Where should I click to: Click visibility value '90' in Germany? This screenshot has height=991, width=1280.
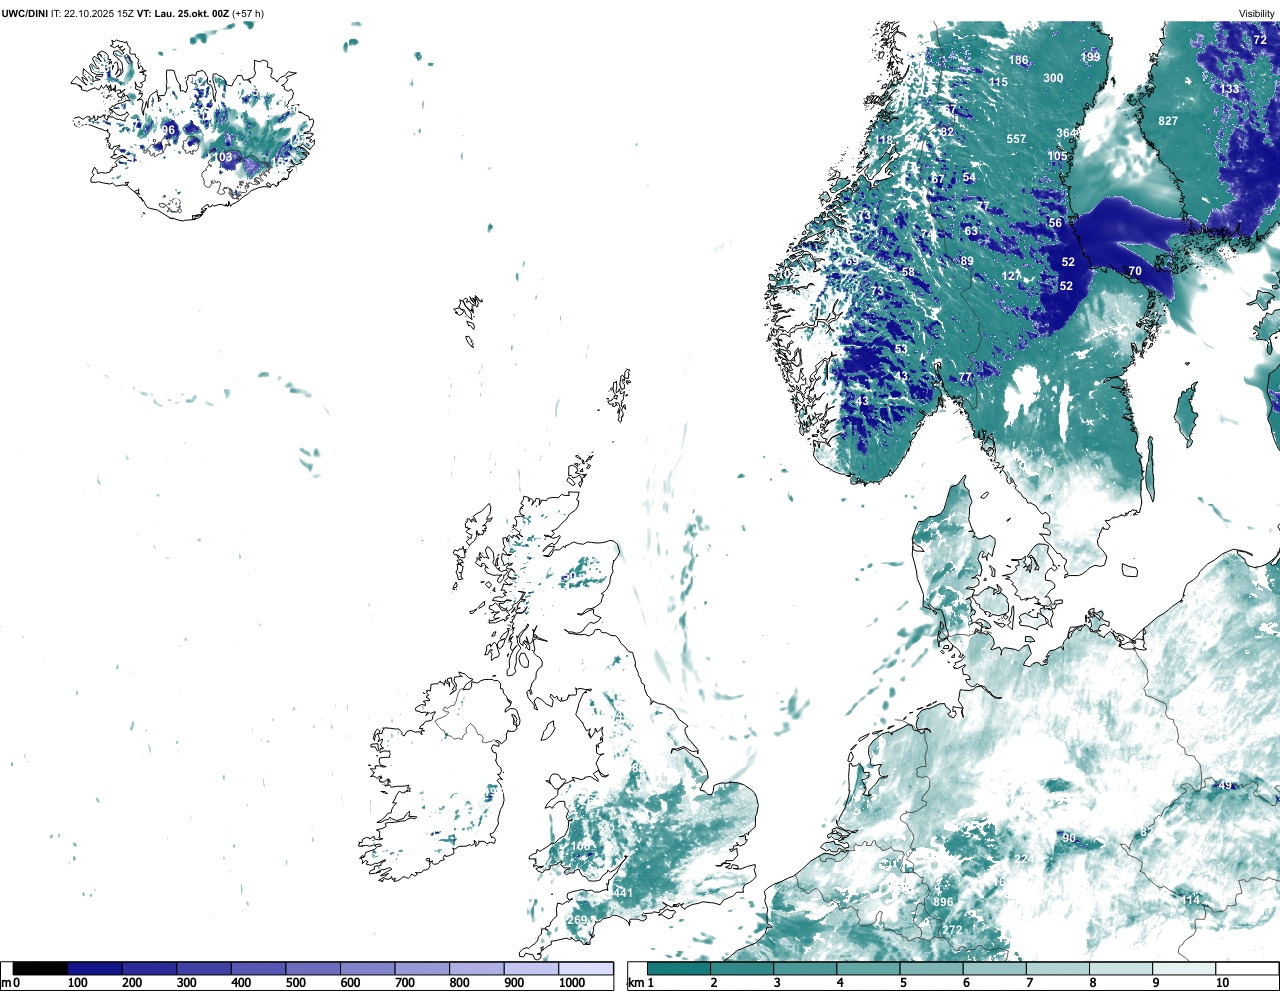[x=1069, y=838]
